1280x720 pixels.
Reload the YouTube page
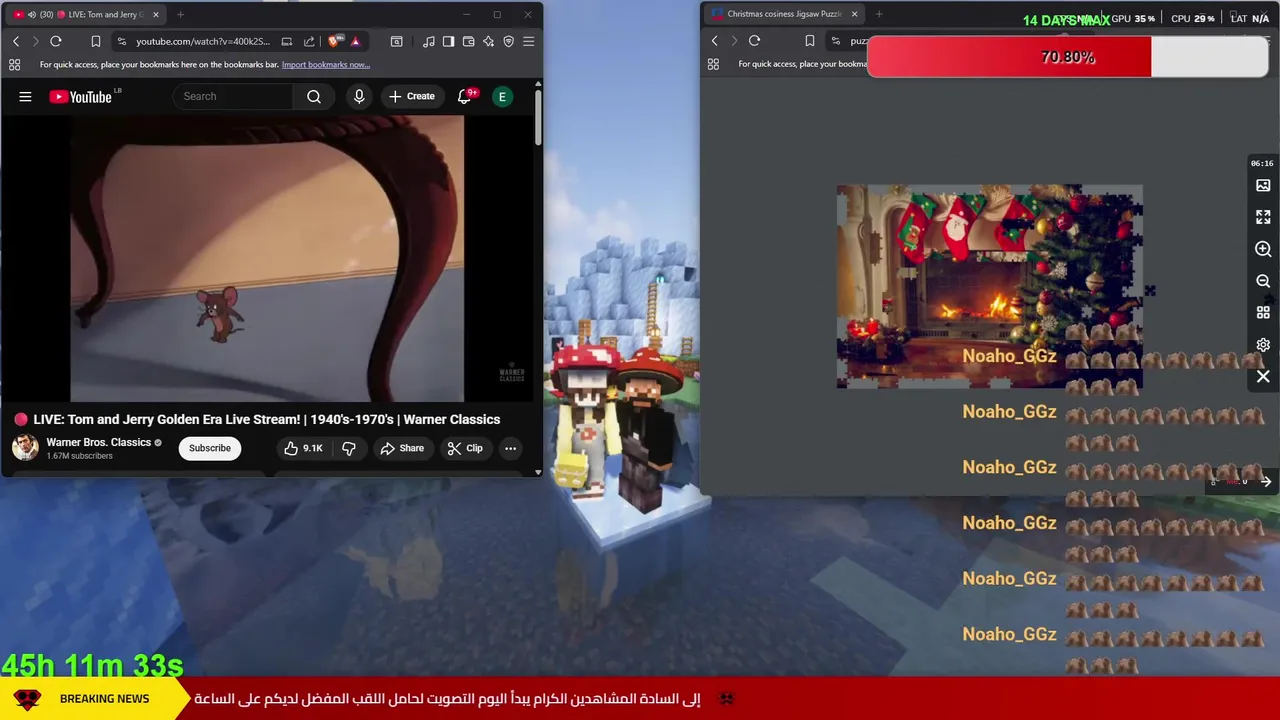56,41
